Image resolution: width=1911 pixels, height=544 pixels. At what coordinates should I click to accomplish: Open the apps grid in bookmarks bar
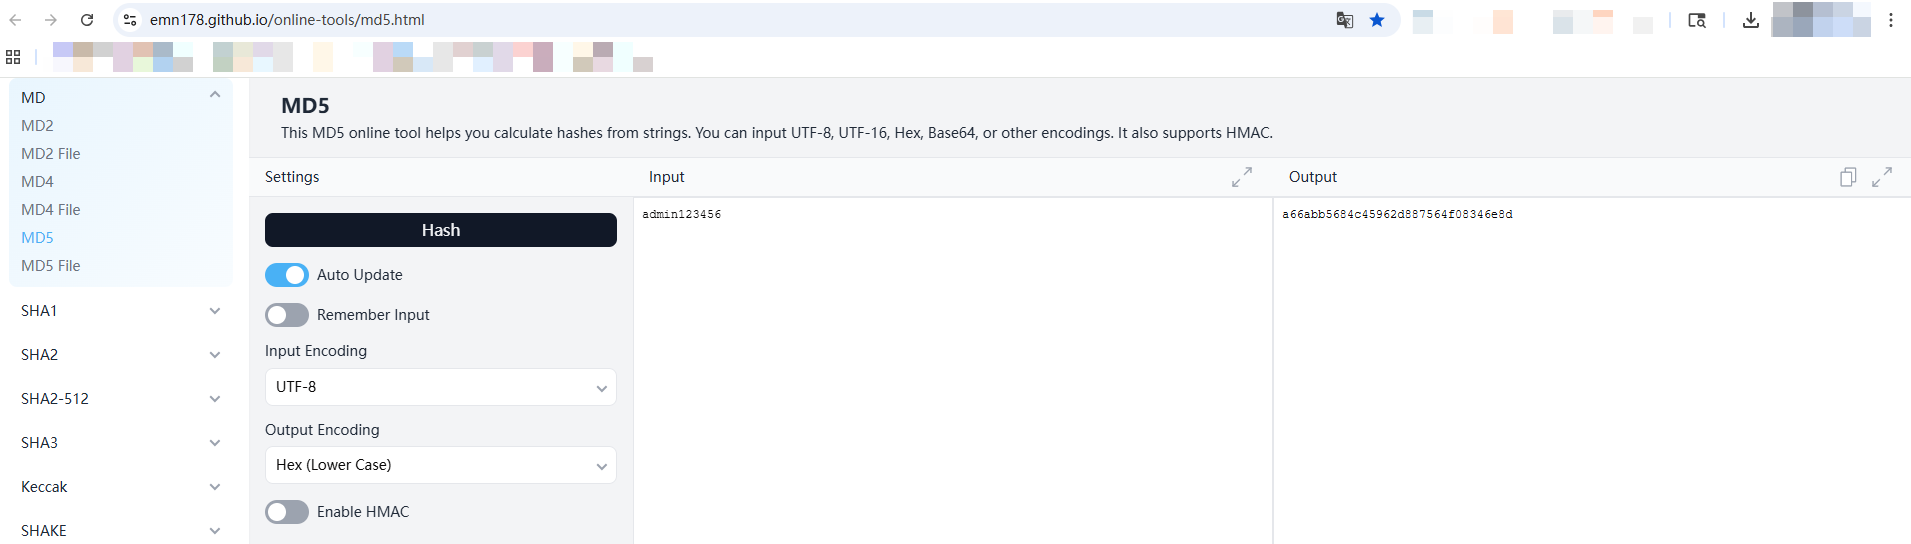13,57
